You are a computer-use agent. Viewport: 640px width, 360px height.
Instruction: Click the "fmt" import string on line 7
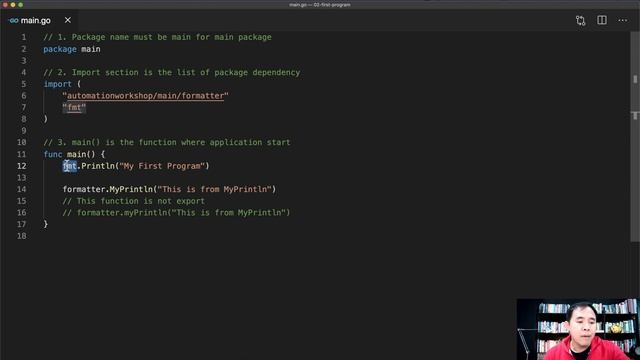click(x=74, y=107)
